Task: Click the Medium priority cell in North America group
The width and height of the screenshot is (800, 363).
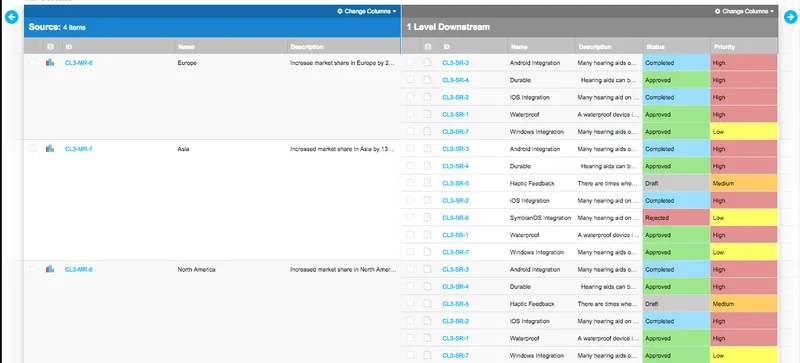Action: 743,304
